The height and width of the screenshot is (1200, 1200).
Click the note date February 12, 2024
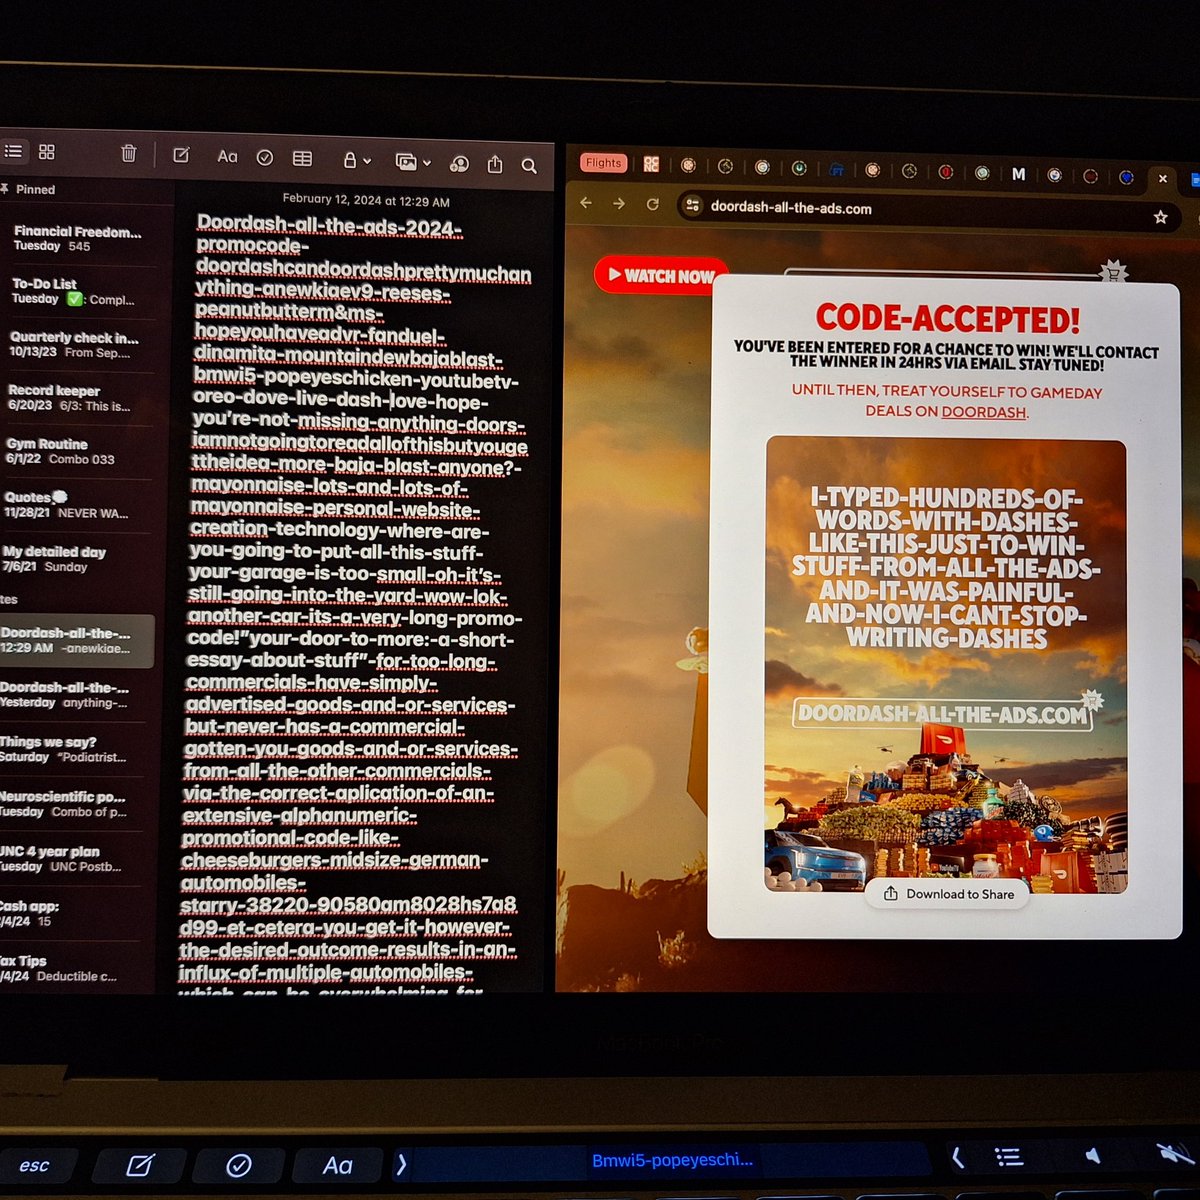(366, 200)
